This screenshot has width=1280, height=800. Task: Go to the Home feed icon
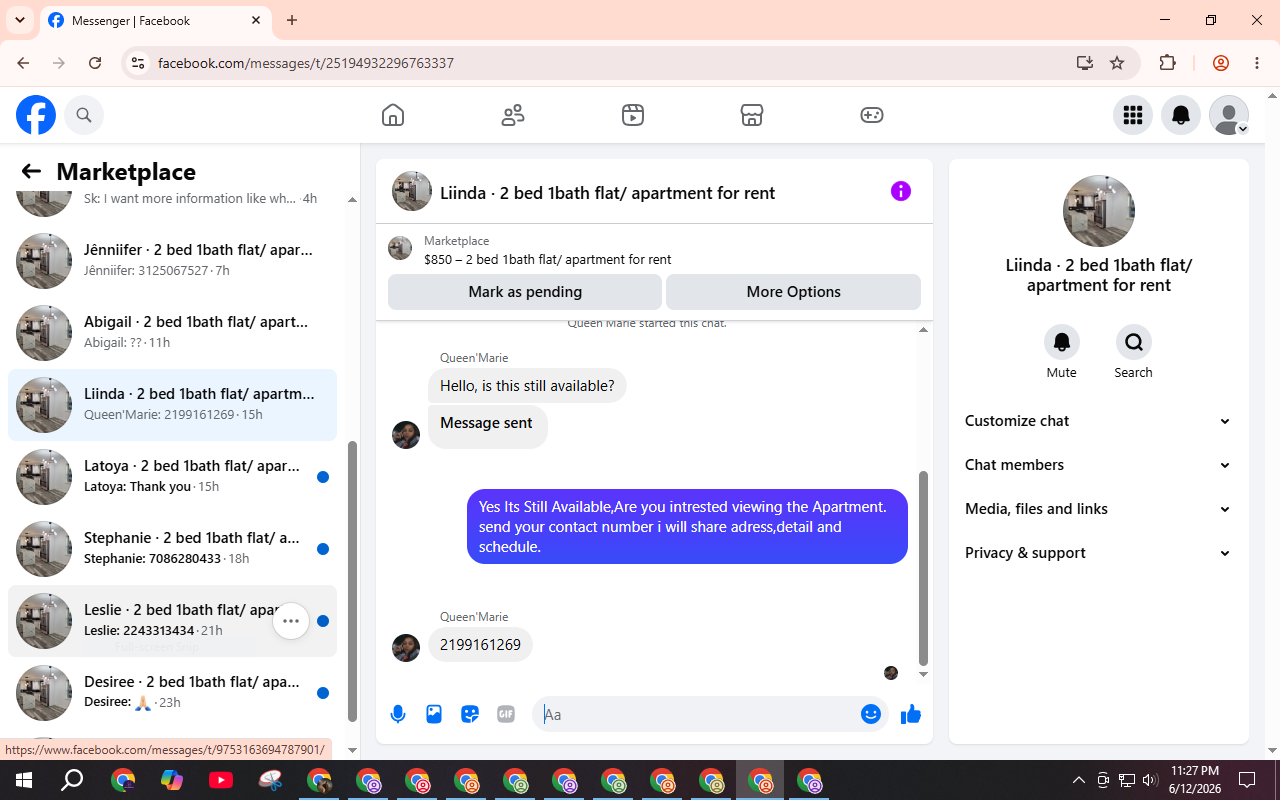(x=393, y=115)
